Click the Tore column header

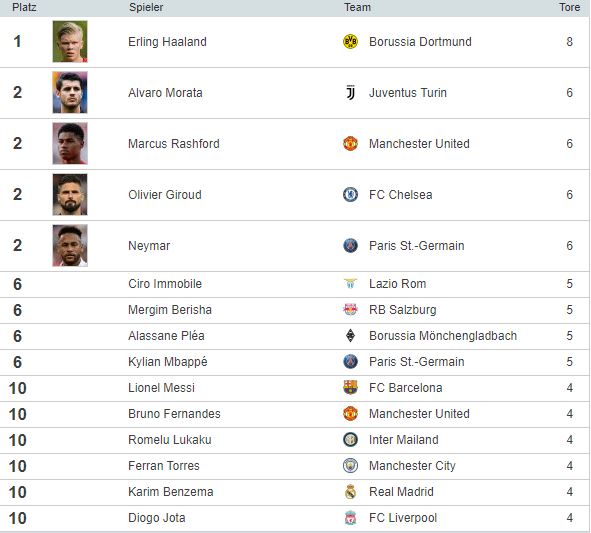pyautogui.click(x=570, y=7)
